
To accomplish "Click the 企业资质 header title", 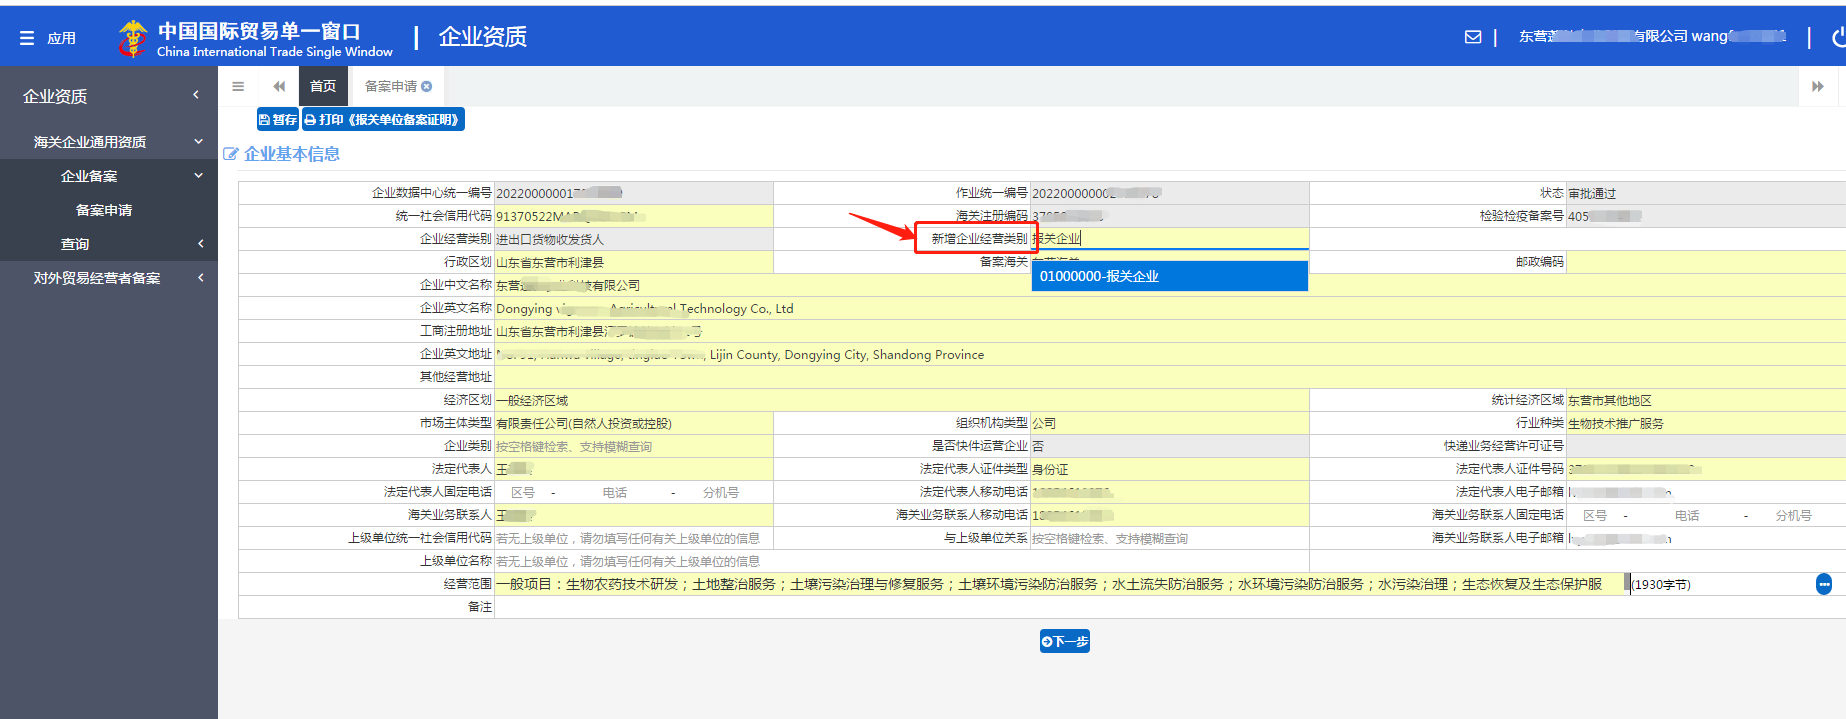I will (483, 37).
